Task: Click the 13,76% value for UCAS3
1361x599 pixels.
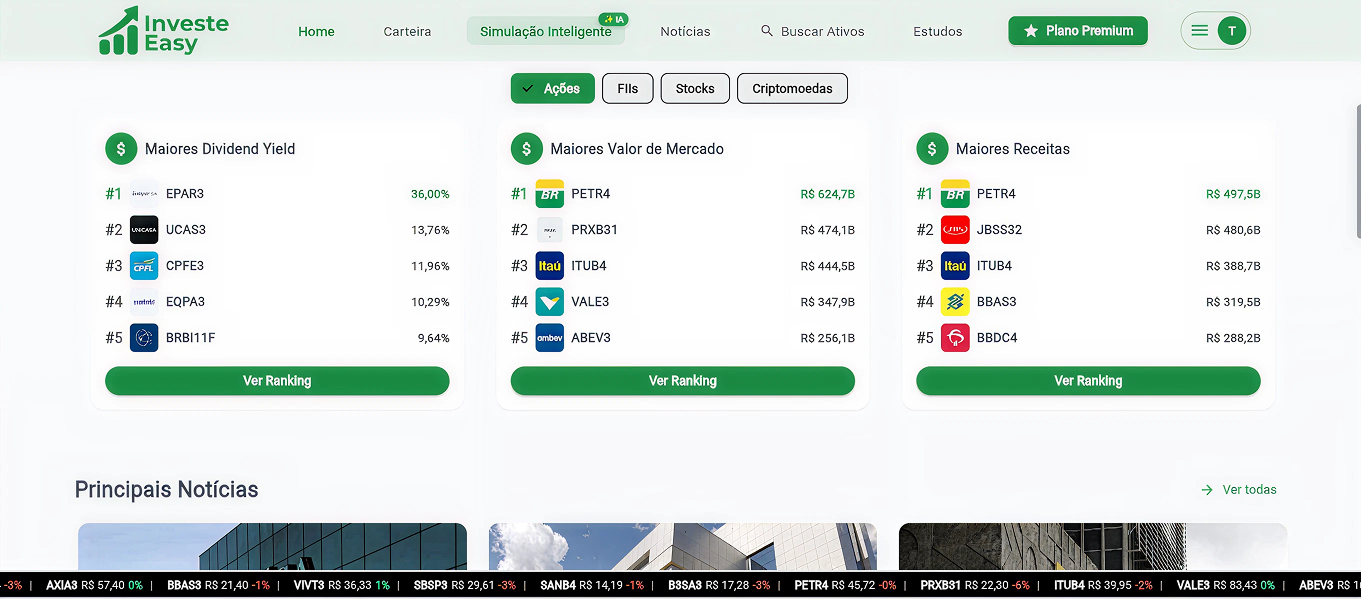Action: point(430,230)
